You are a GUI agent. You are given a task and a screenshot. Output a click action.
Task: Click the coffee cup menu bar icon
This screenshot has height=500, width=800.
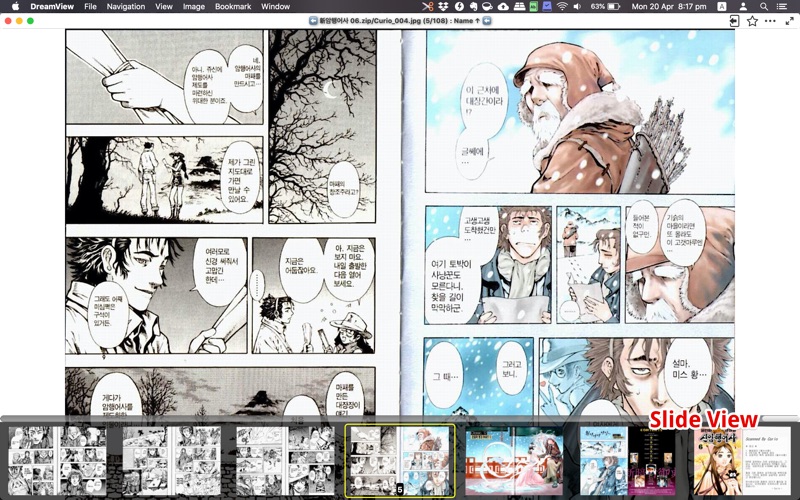pyautogui.click(x=487, y=7)
